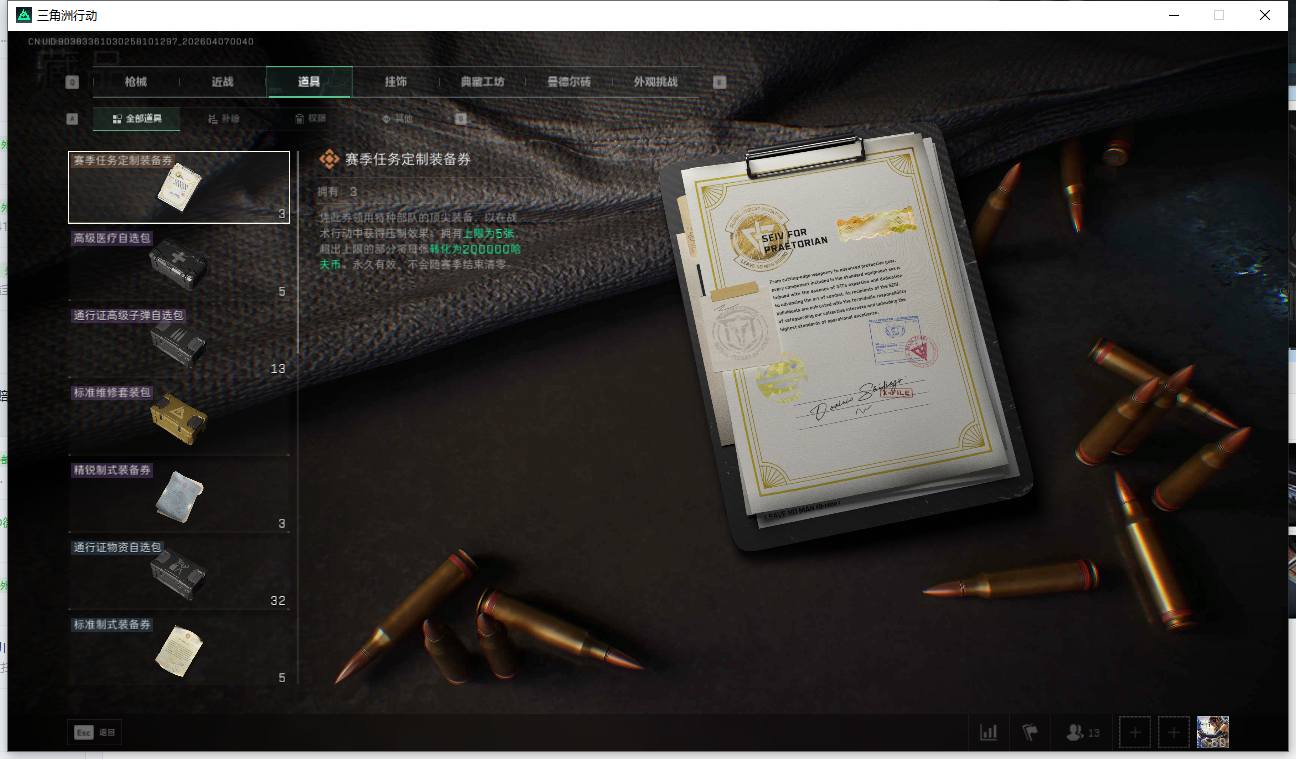Select 通行证物资自选包 item
1296x759 pixels.
pyautogui.click(x=179, y=575)
